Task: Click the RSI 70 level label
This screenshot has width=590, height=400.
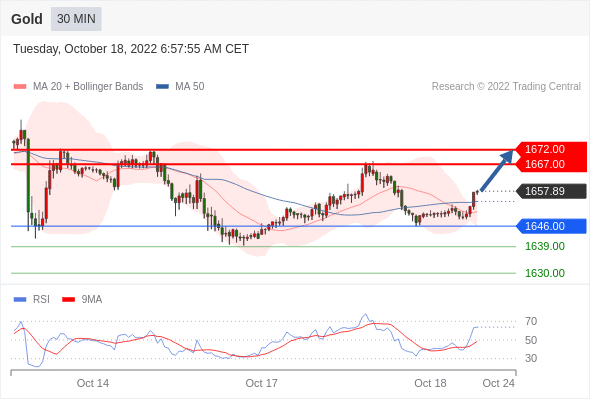Action: (531, 321)
